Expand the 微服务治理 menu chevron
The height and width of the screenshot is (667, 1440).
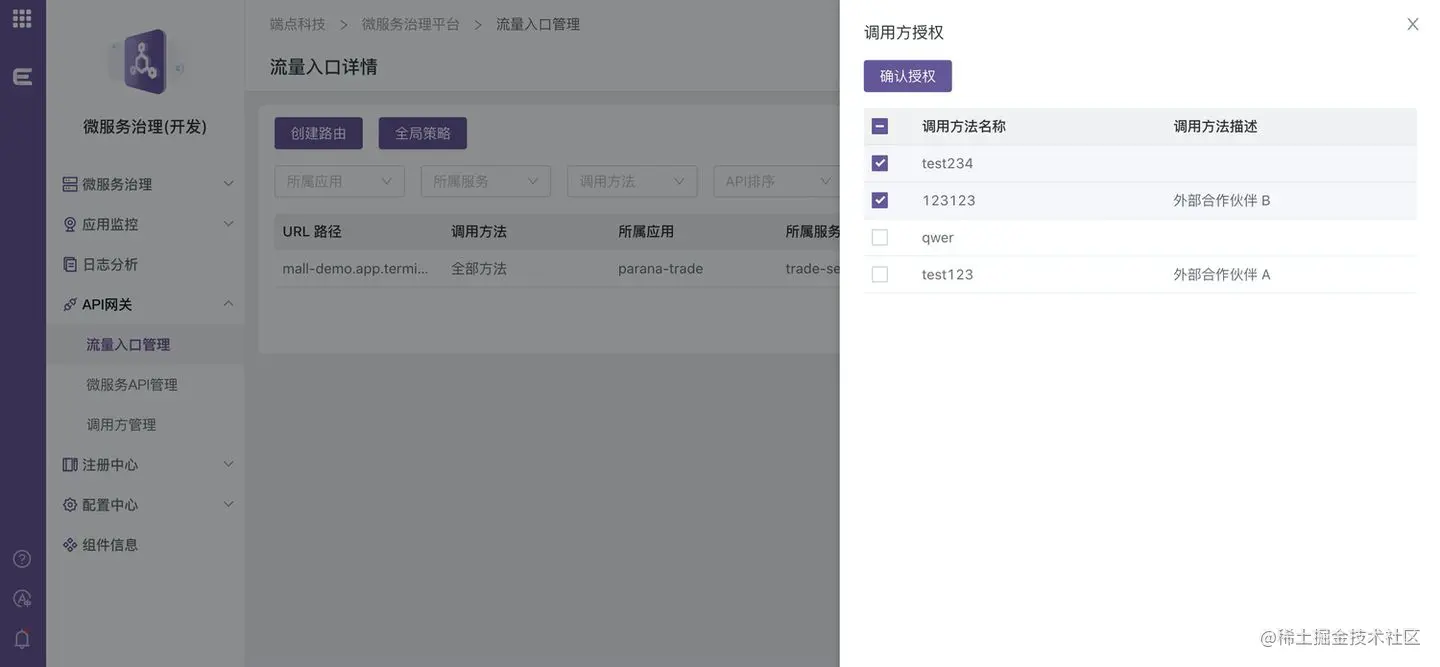(x=228, y=184)
